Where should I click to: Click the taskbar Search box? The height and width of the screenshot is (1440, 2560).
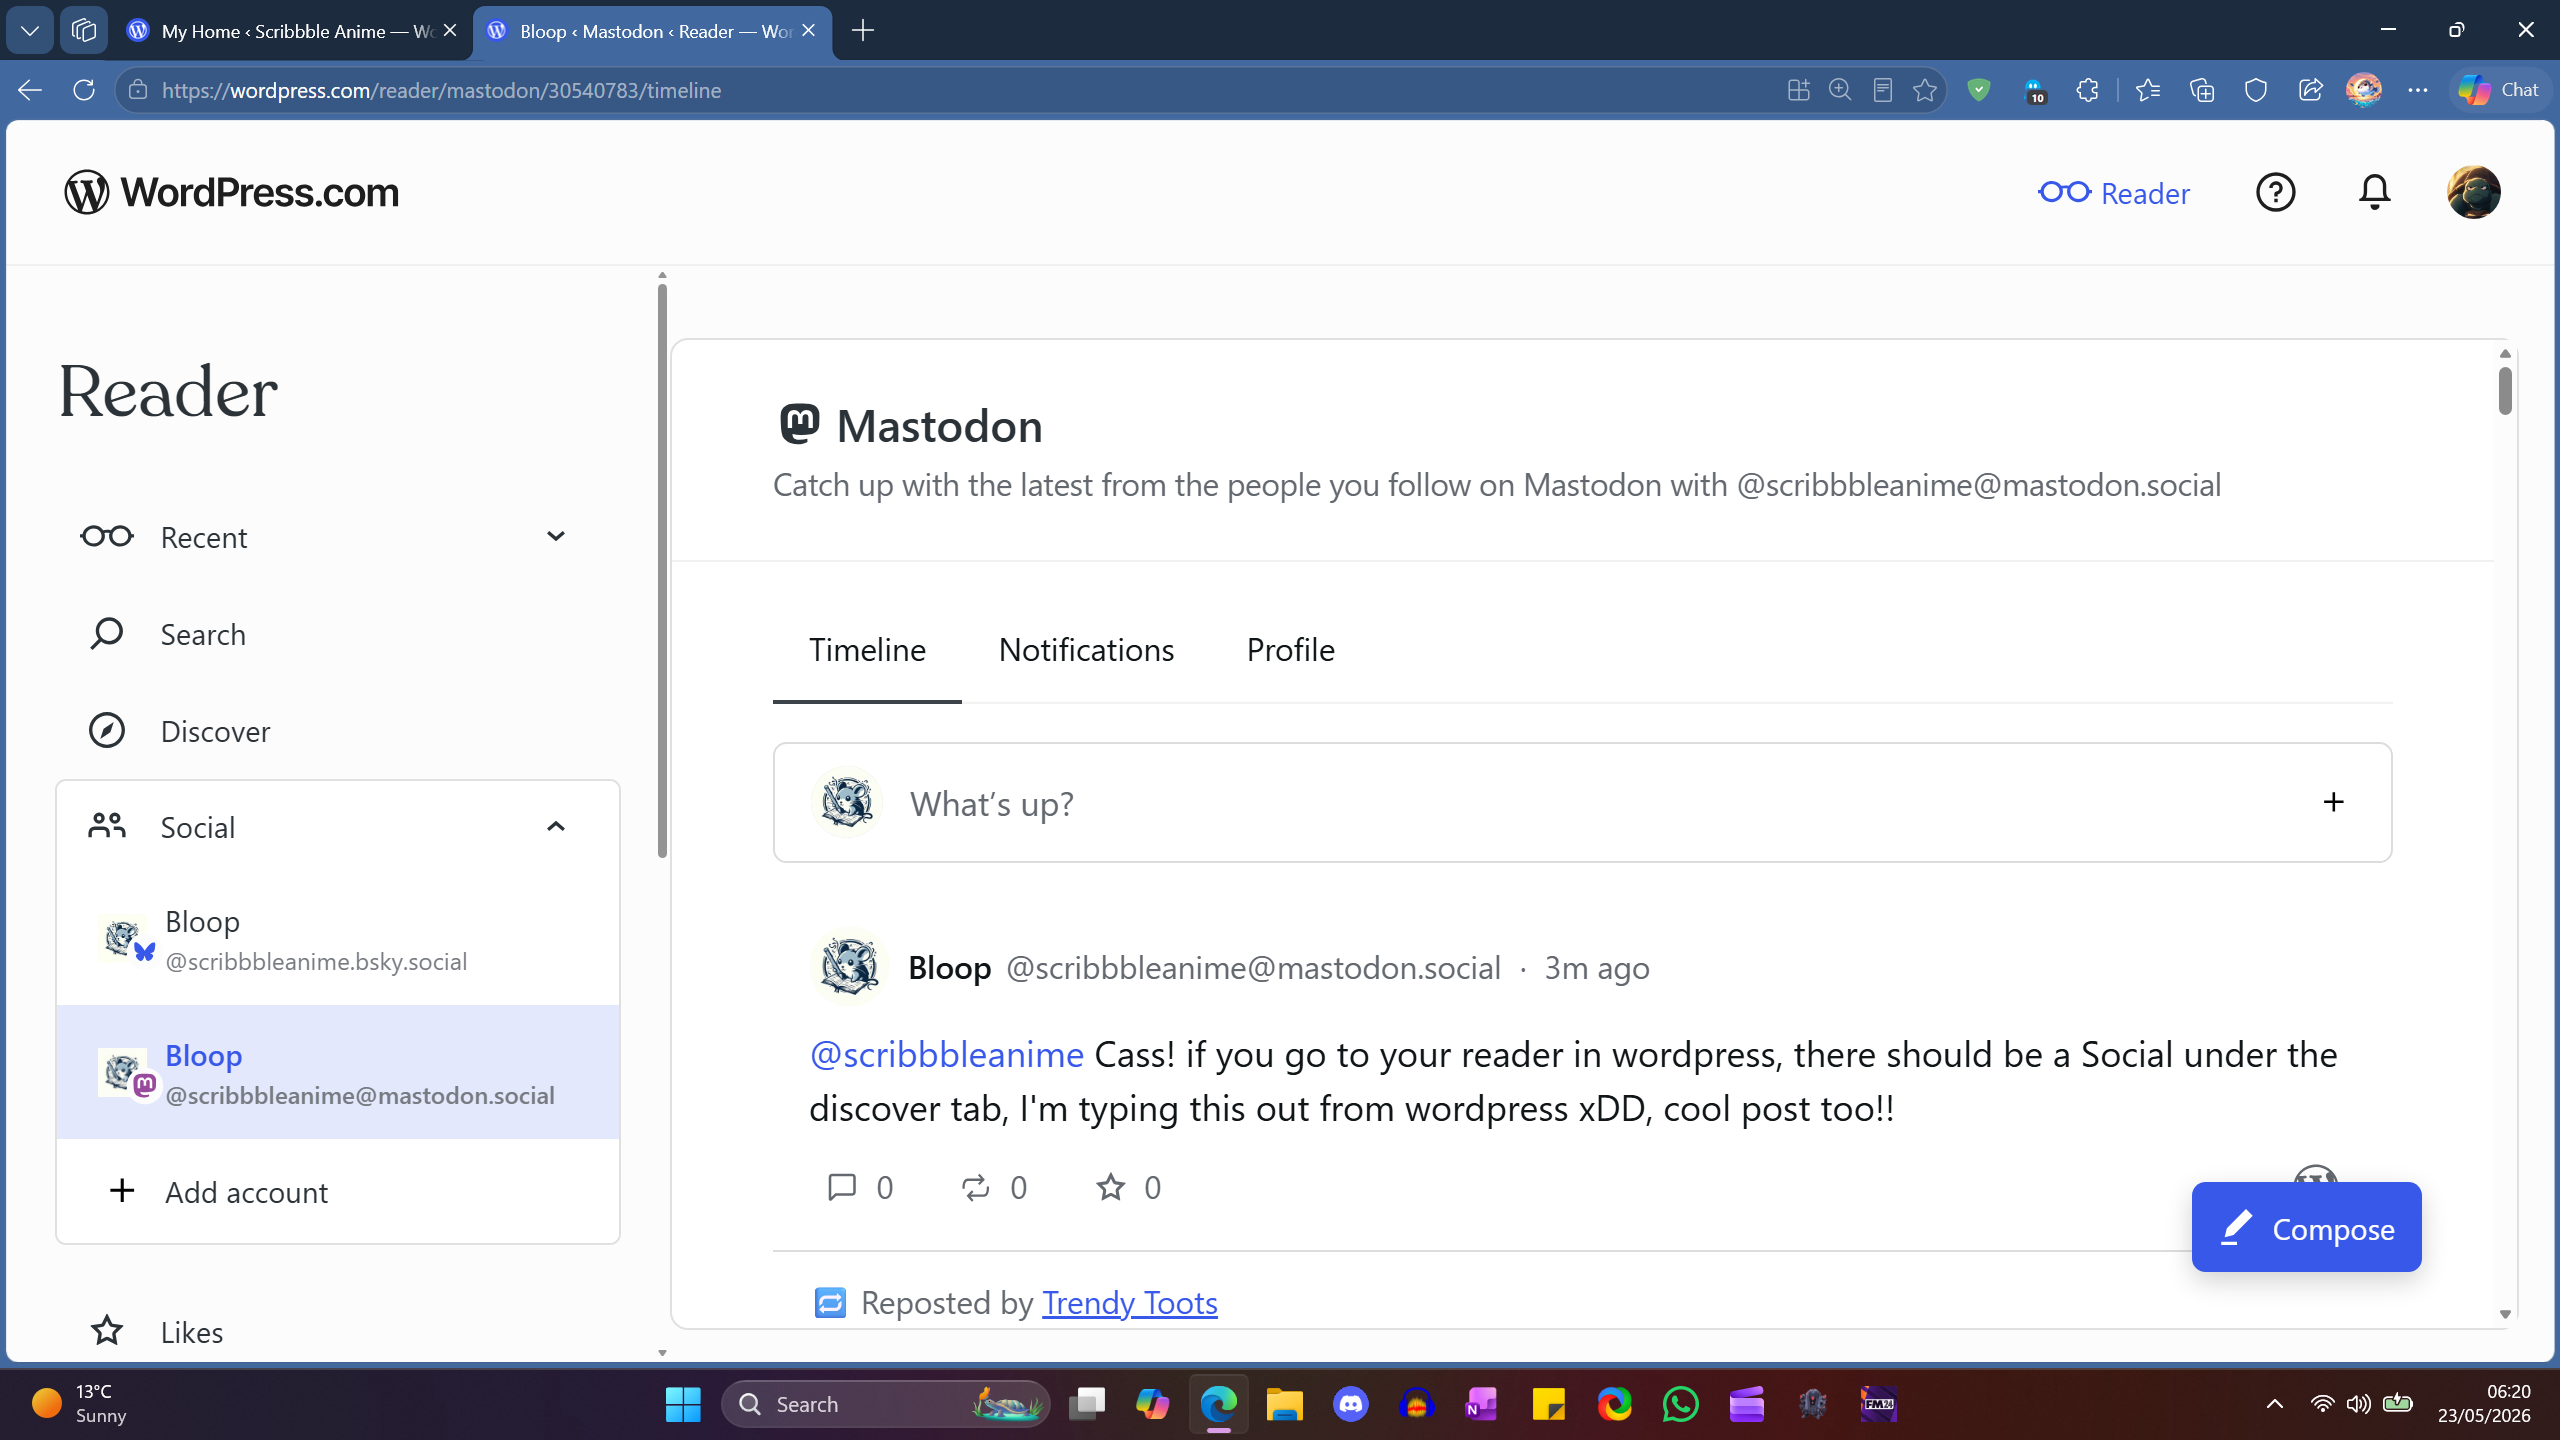[x=885, y=1404]
